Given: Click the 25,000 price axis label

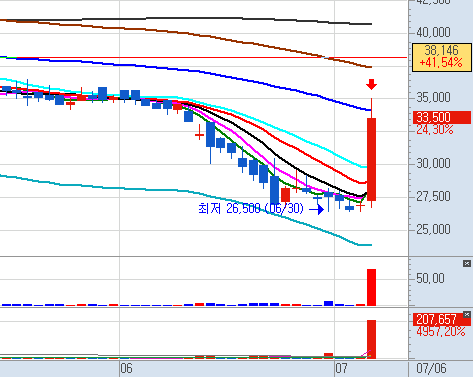Looking at the screenshot, I should (433, 229).
